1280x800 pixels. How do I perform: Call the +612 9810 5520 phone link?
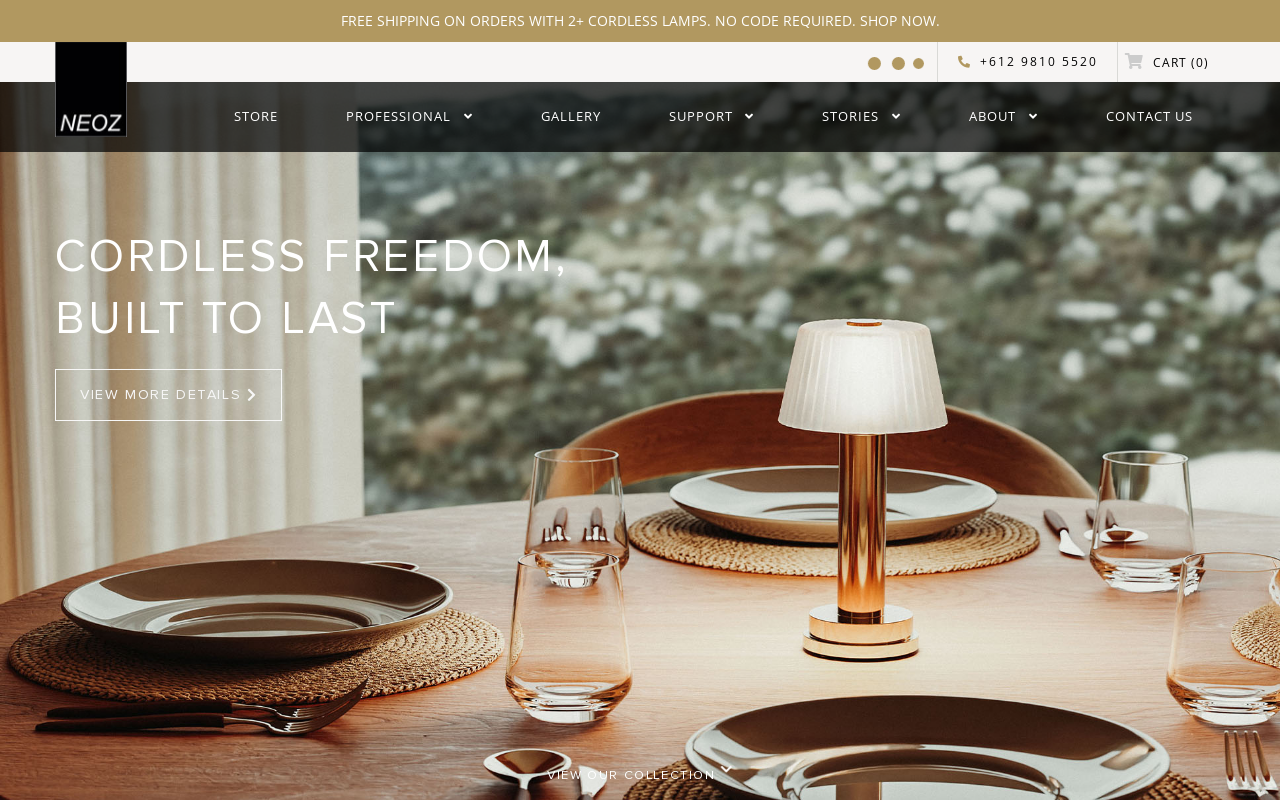1038,62
